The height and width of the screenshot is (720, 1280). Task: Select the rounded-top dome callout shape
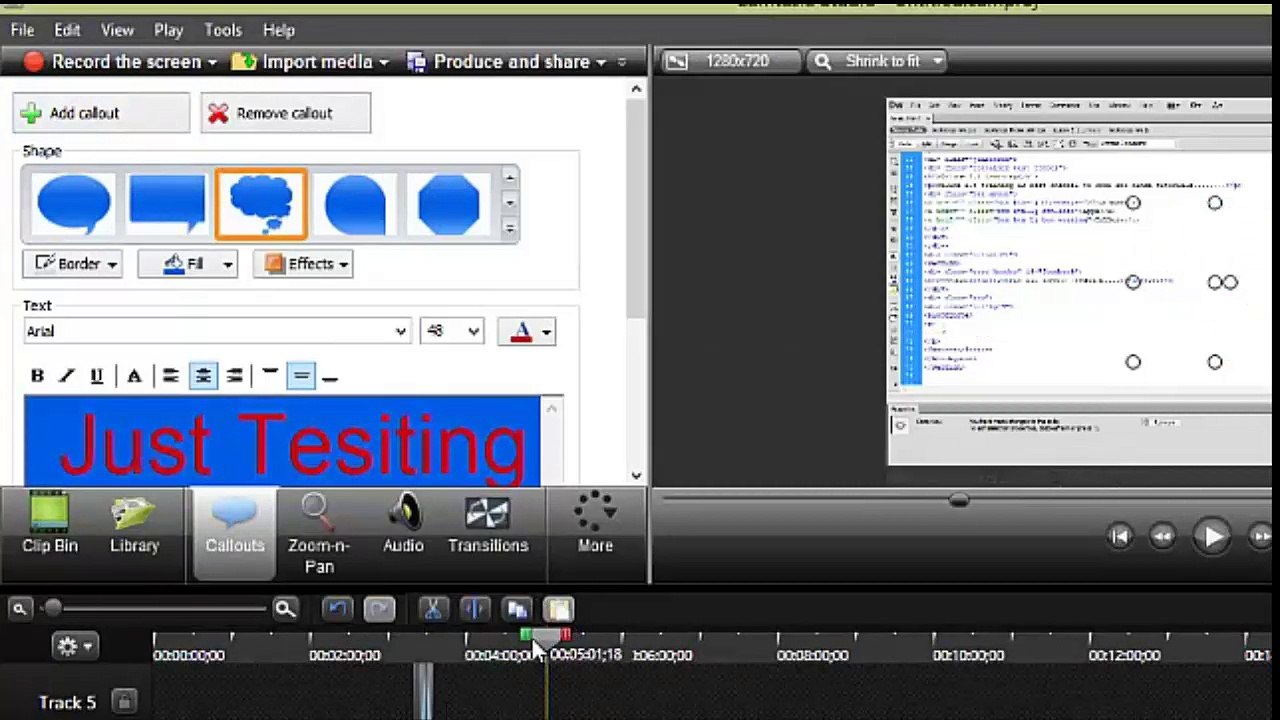(x=355, y=205)
